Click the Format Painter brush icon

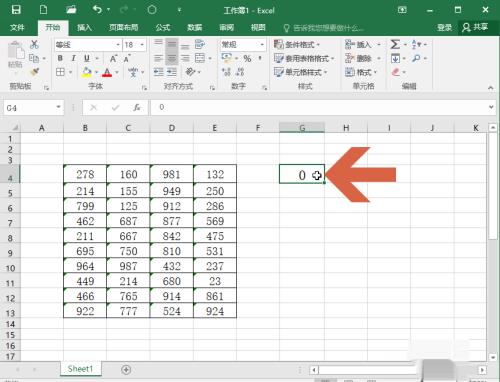[34, 72]
